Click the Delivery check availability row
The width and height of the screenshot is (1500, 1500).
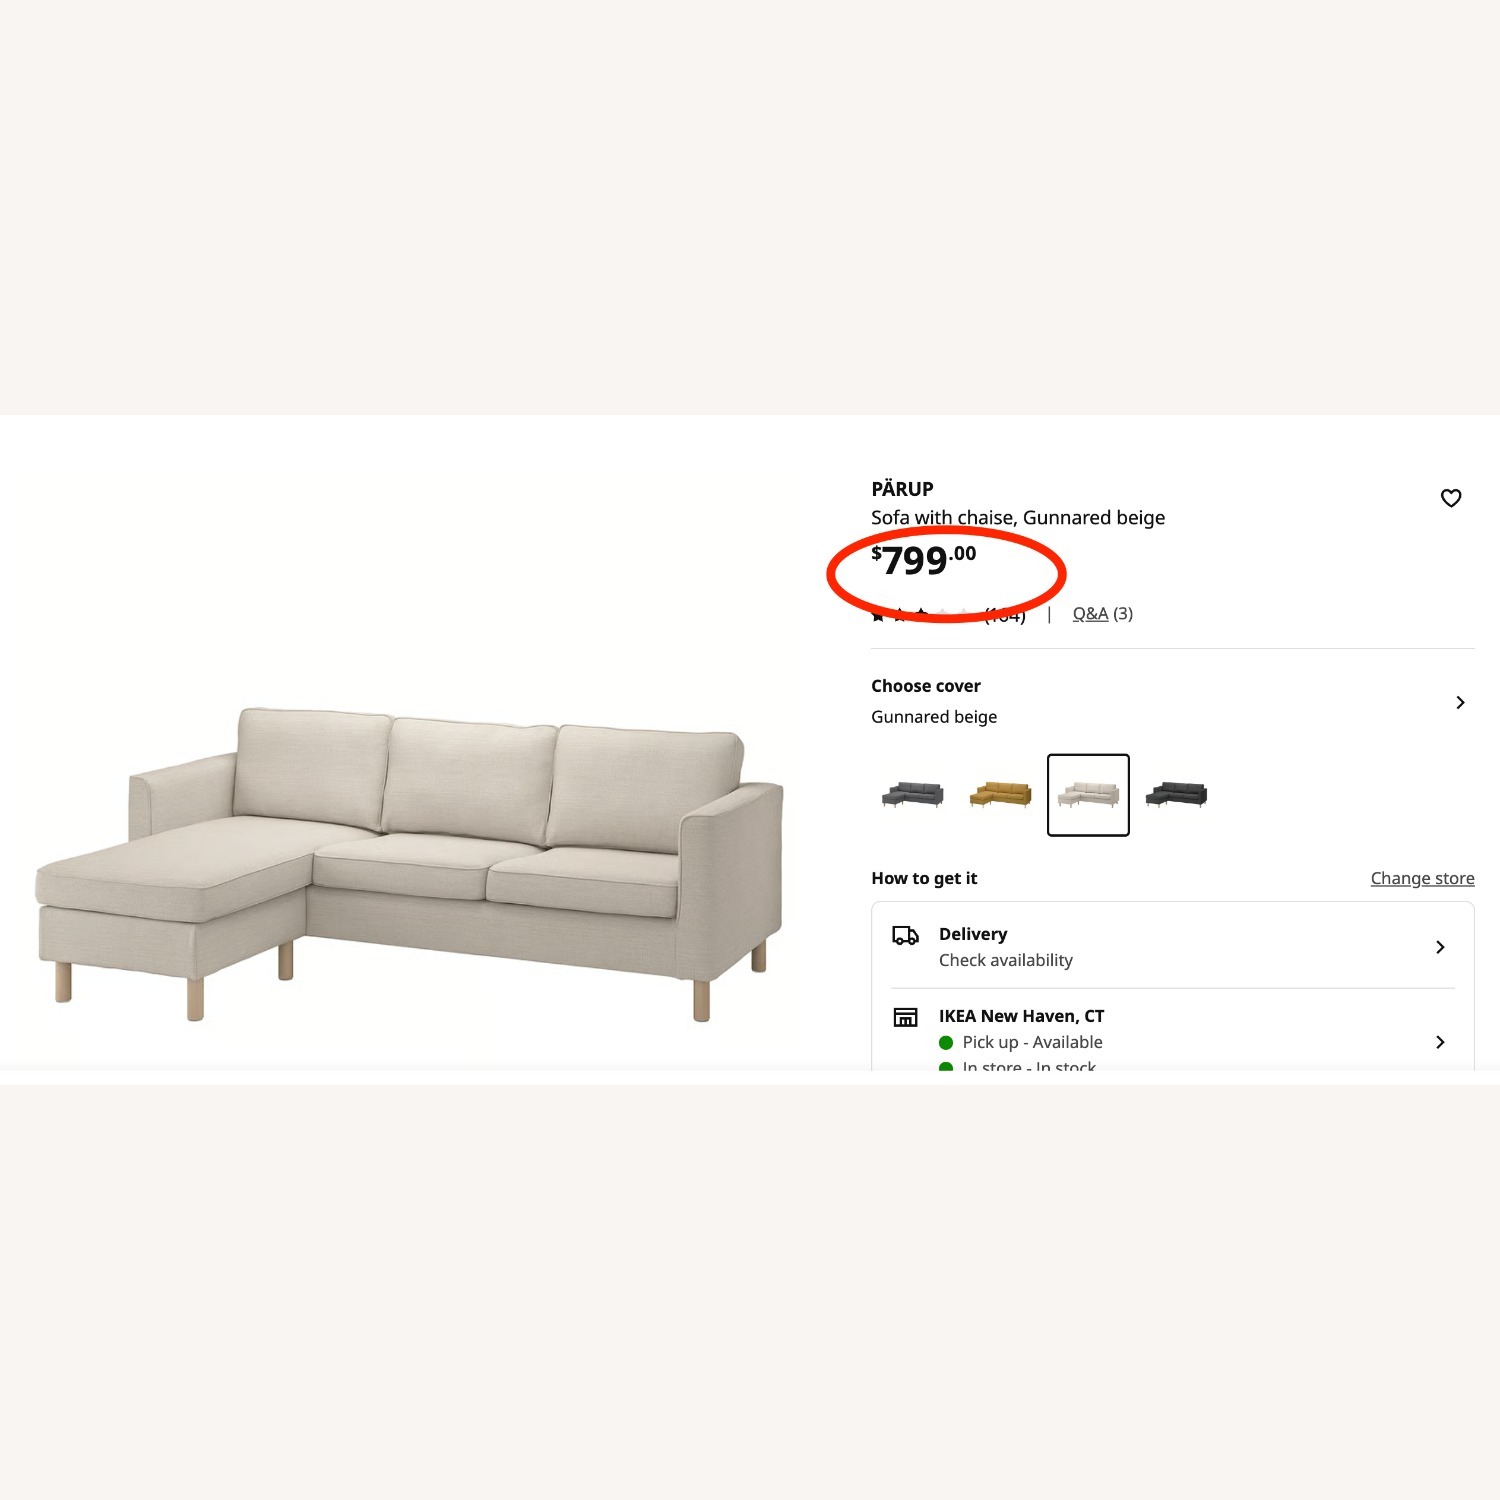(x=1172, y=946)
